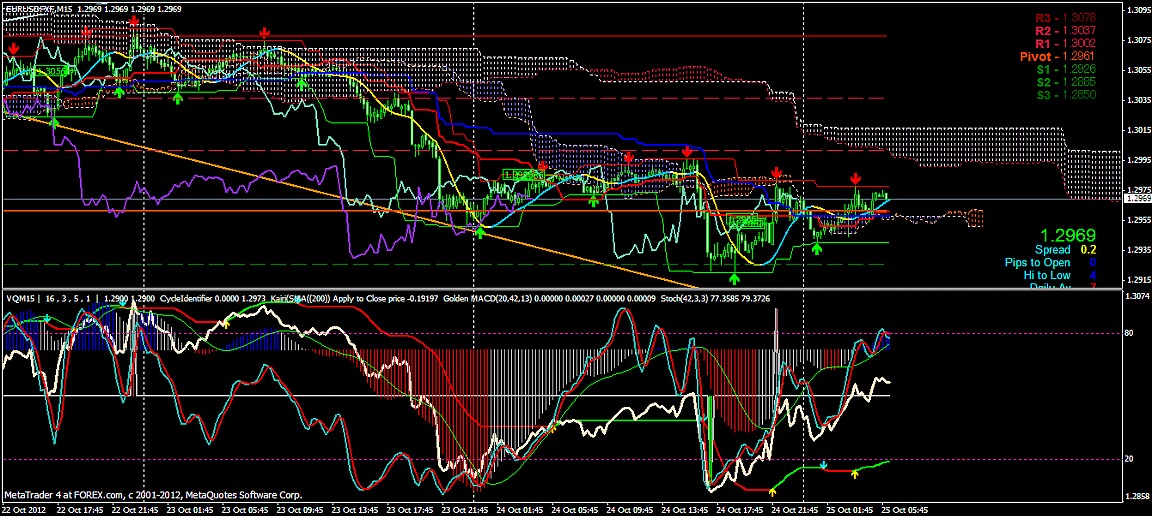Click the Spread value label
Viewport: 1152px width, 516px height.
[x=1052, y=249]
